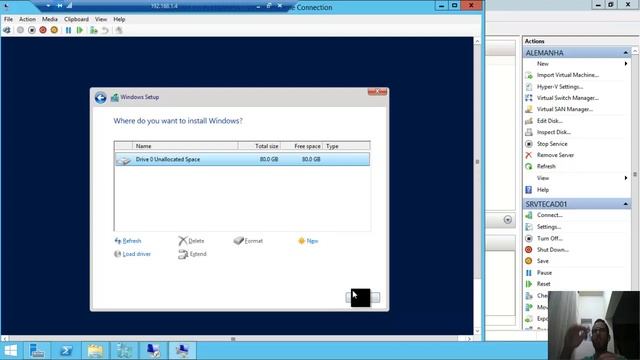The height and width of the screenshot is (360, 640).
Task: Open Virtual SAN Manager
Action: coord(565,109)
